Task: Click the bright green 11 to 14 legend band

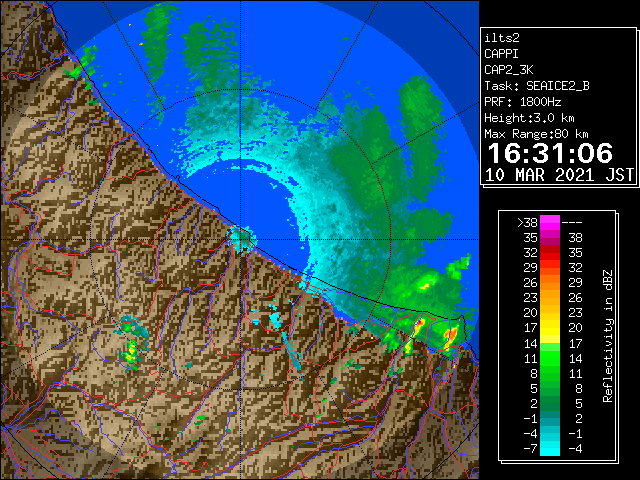Action: click(550, 358)
